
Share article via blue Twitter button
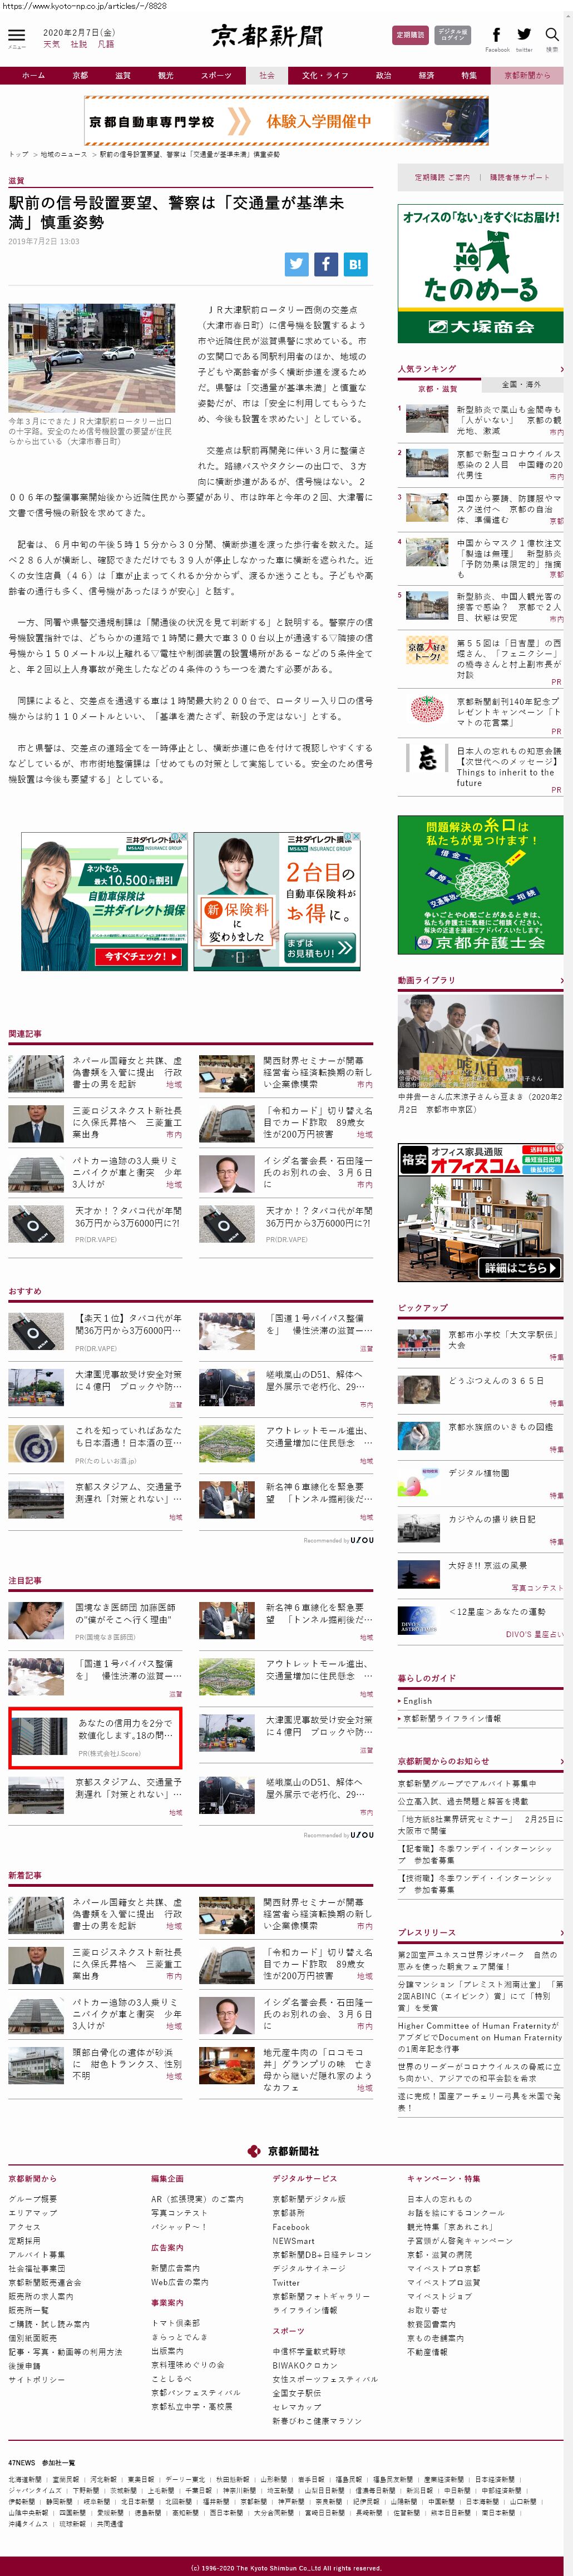click(296, 264)
